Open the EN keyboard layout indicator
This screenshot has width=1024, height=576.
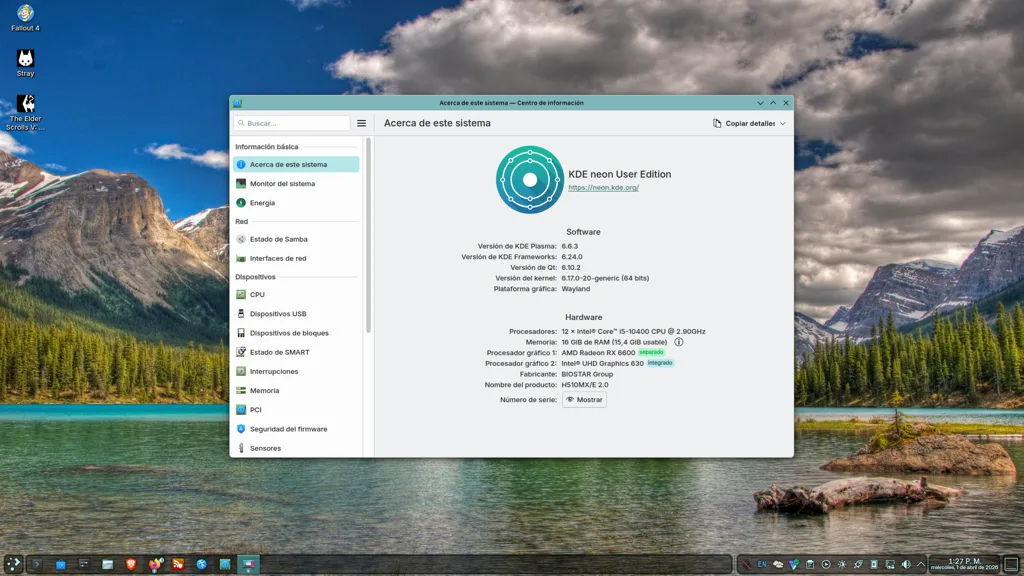[762, 564]
